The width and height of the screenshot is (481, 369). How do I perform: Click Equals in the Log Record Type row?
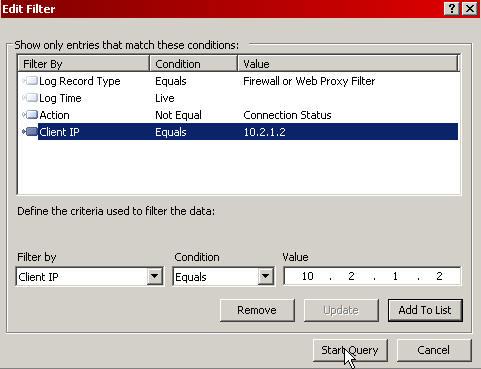coord(171,81)
